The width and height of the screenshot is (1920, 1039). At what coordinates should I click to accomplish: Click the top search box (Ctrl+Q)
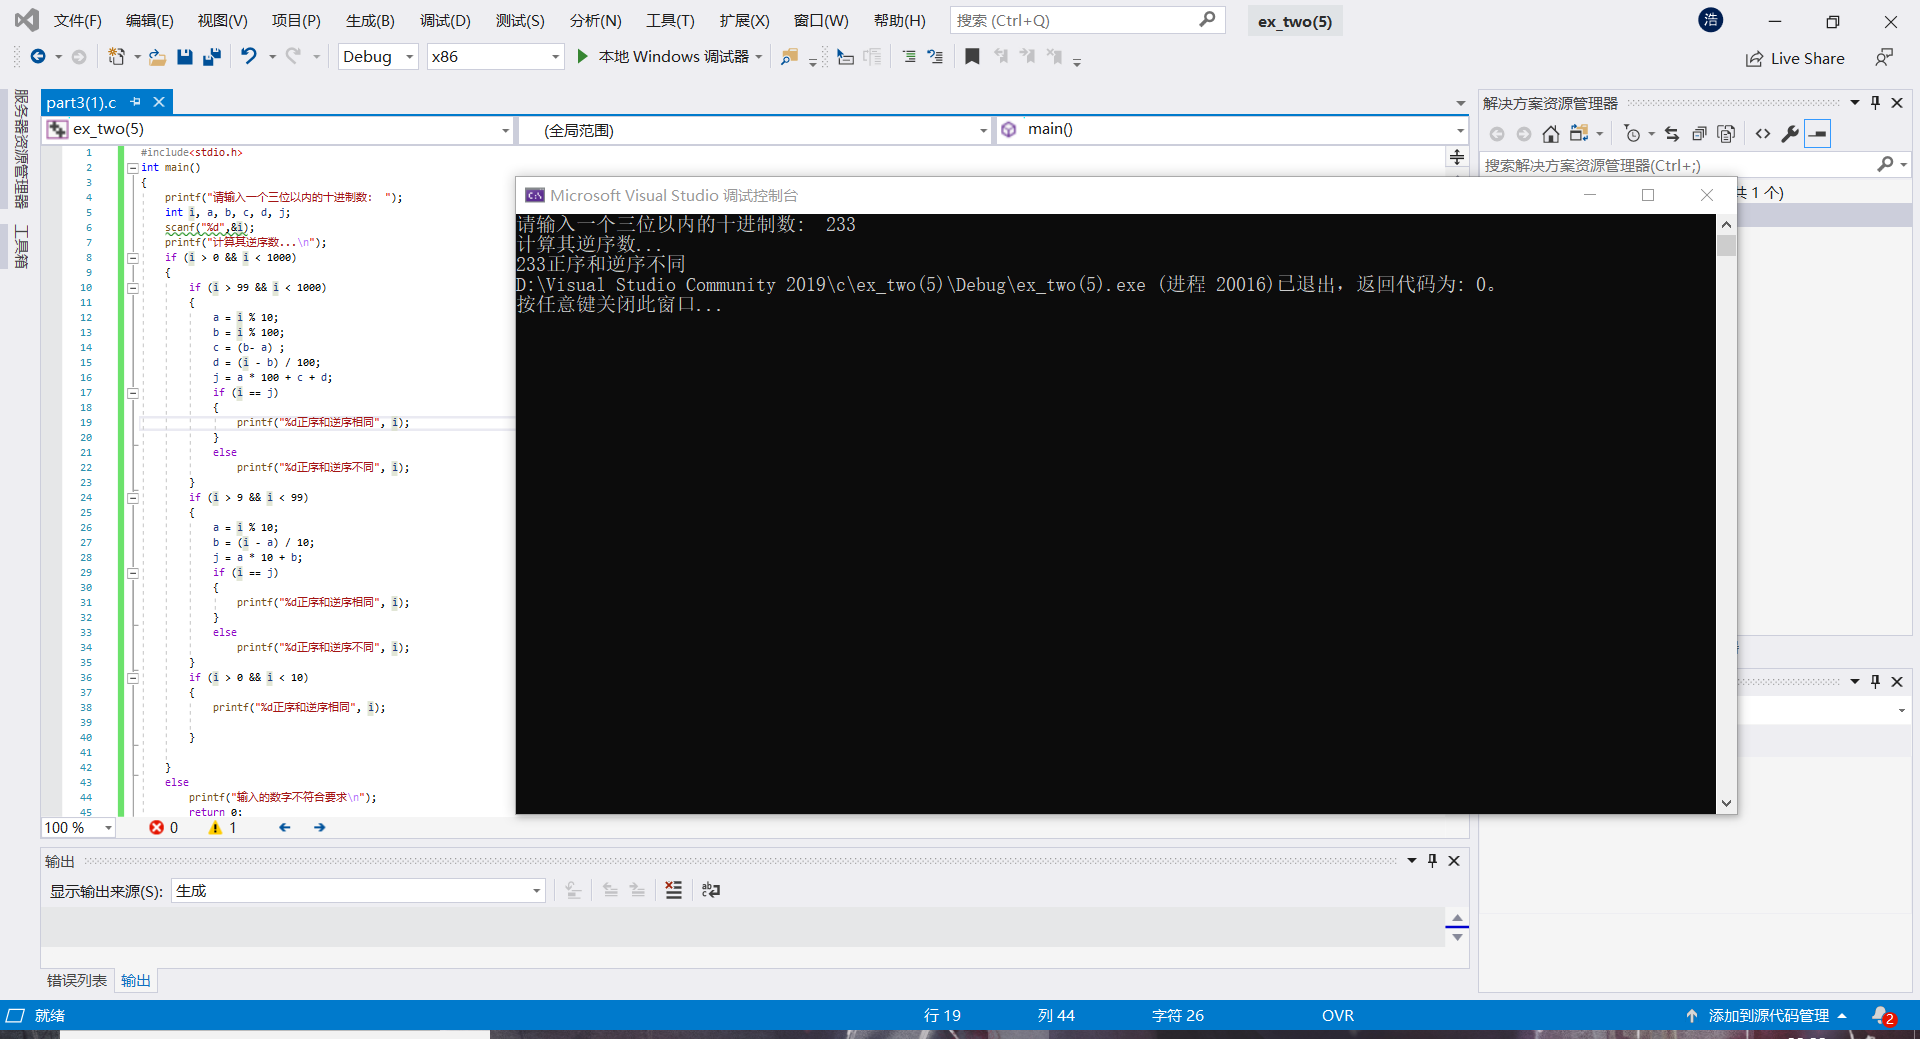[x=1087, y=20]
